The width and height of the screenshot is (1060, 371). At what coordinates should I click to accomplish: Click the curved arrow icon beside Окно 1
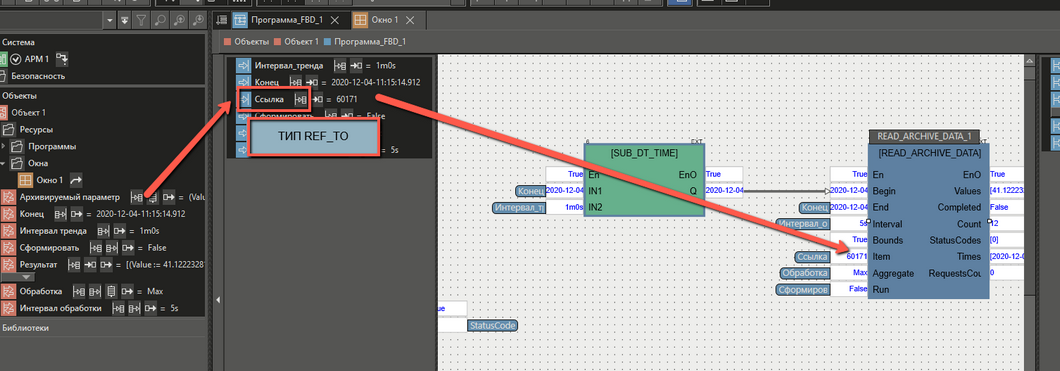coord(76,180)
